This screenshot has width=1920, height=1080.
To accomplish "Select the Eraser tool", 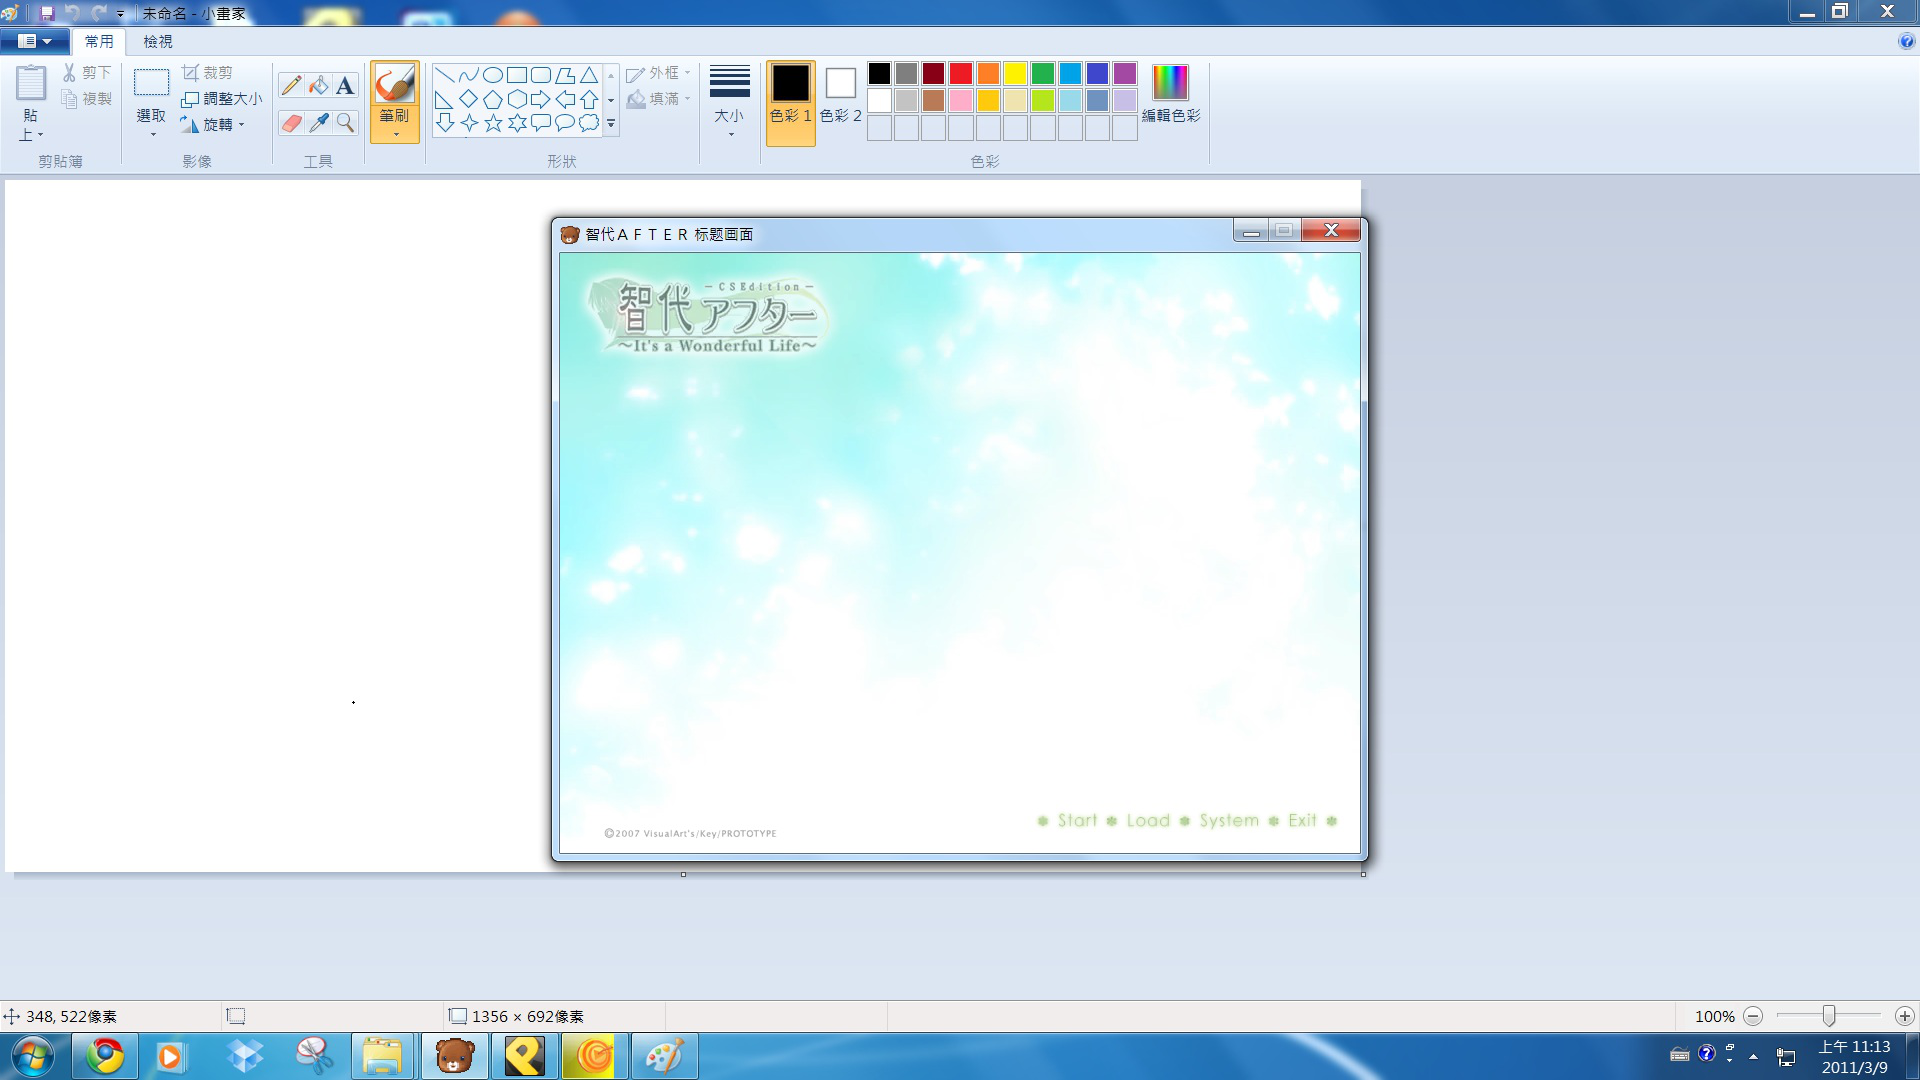I will (291, 123).
